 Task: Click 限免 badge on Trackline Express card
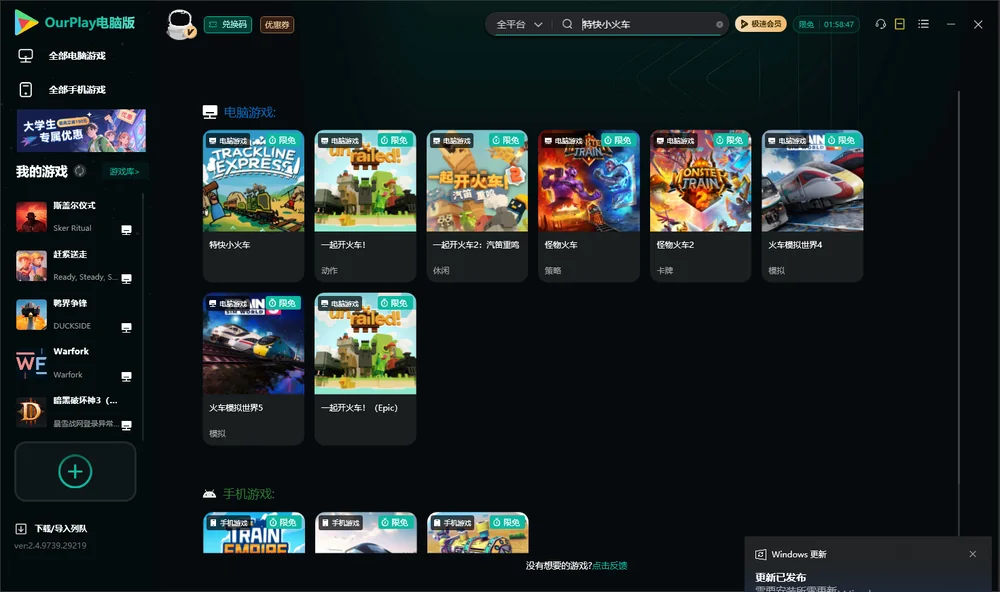point(283,140)
